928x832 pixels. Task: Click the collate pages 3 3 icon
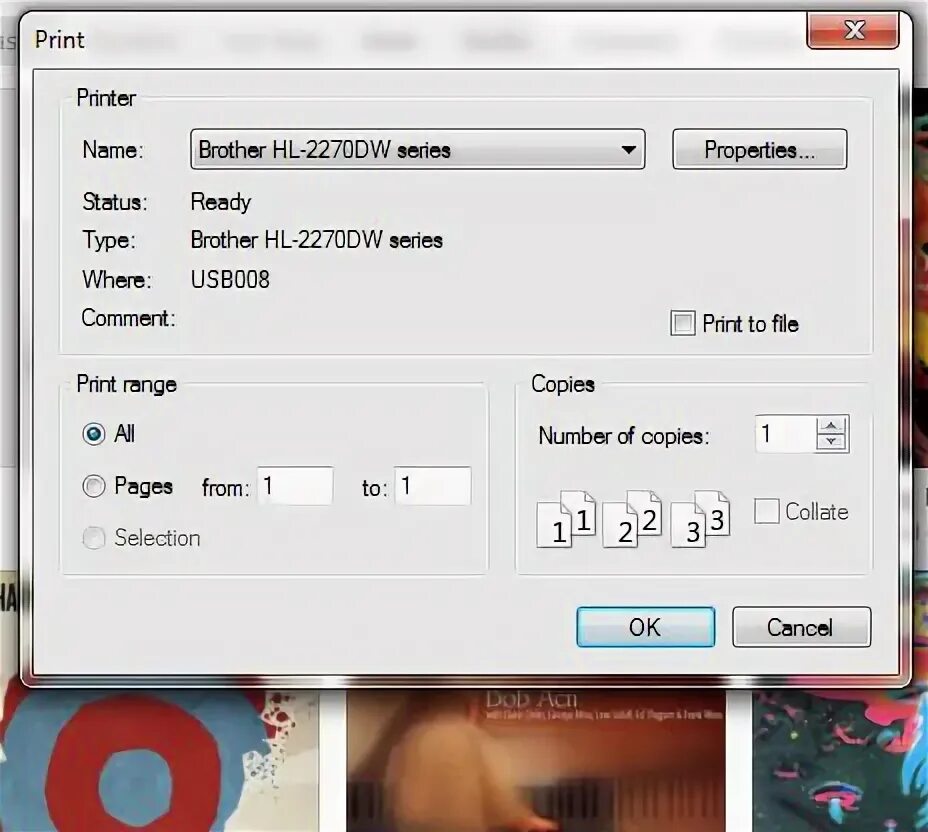(x=700, y=519)
